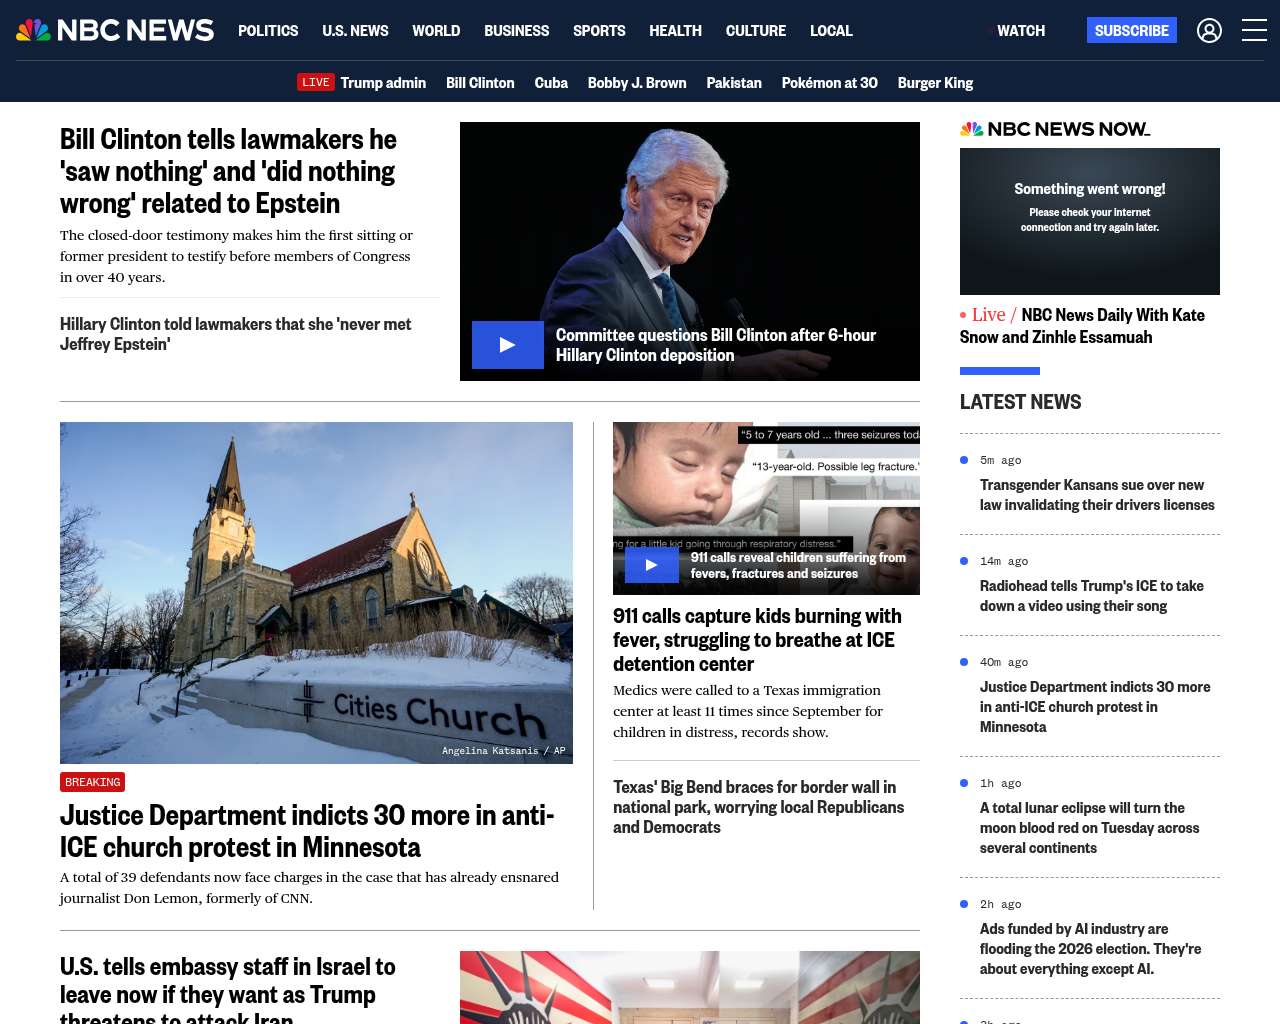Click the red LIVE badge
This screenshot has height=1024, width=1280.
click(315, 82)
